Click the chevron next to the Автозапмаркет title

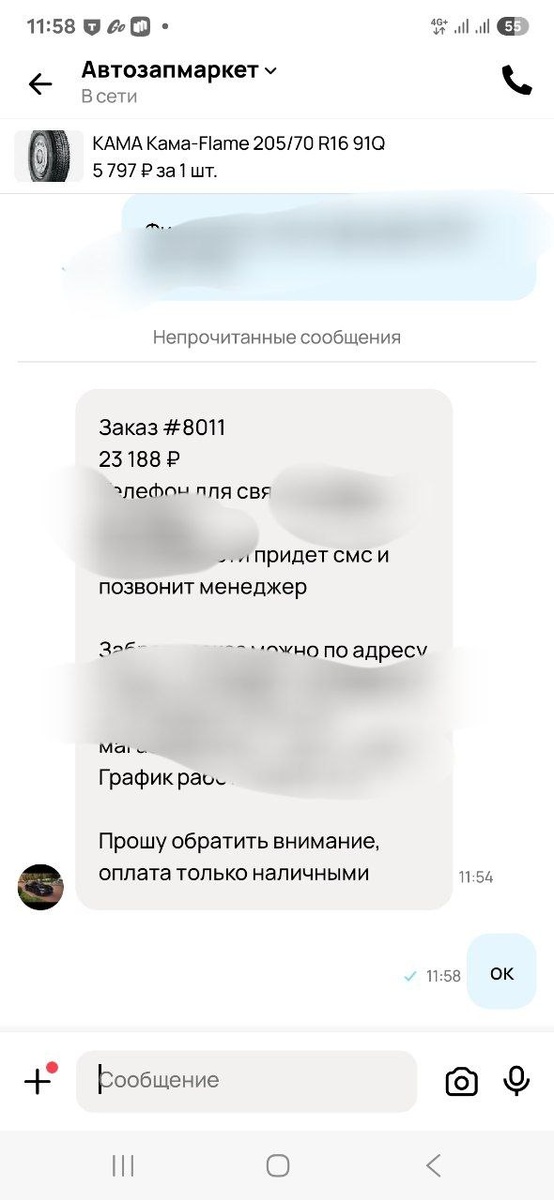coord(270,71)
